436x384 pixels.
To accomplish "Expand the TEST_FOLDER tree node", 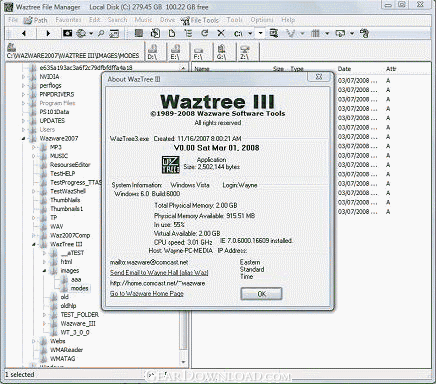I will coord(44,315).
